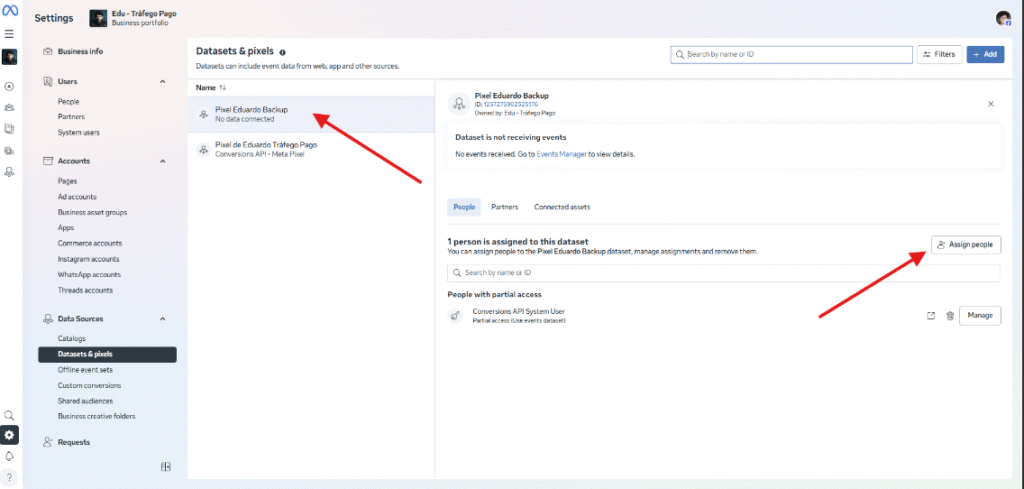Switch to the Partners tab
Viewport: 1024px width, 489px height.
coord(504,207)
